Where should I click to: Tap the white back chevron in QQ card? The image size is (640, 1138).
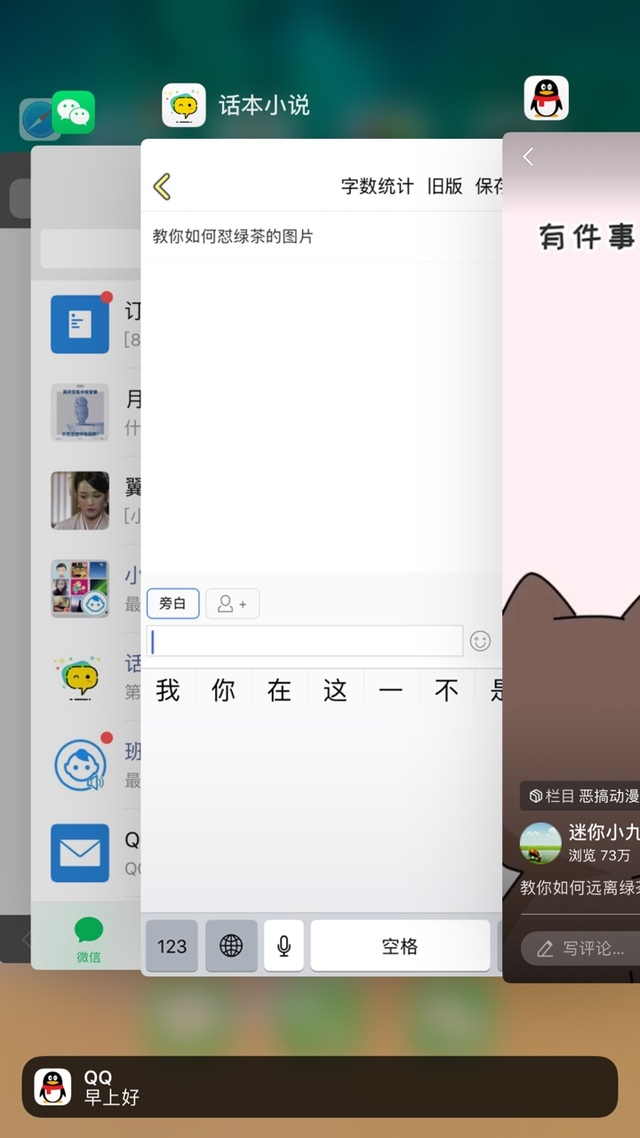(528, 157)
